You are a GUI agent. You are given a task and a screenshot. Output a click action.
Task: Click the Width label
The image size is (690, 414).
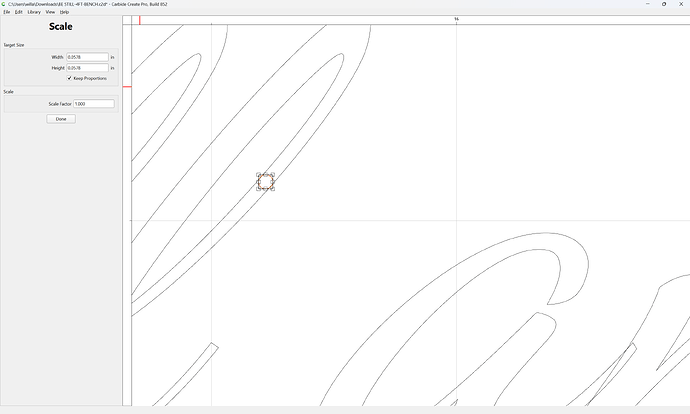click(x=58, y=57)
